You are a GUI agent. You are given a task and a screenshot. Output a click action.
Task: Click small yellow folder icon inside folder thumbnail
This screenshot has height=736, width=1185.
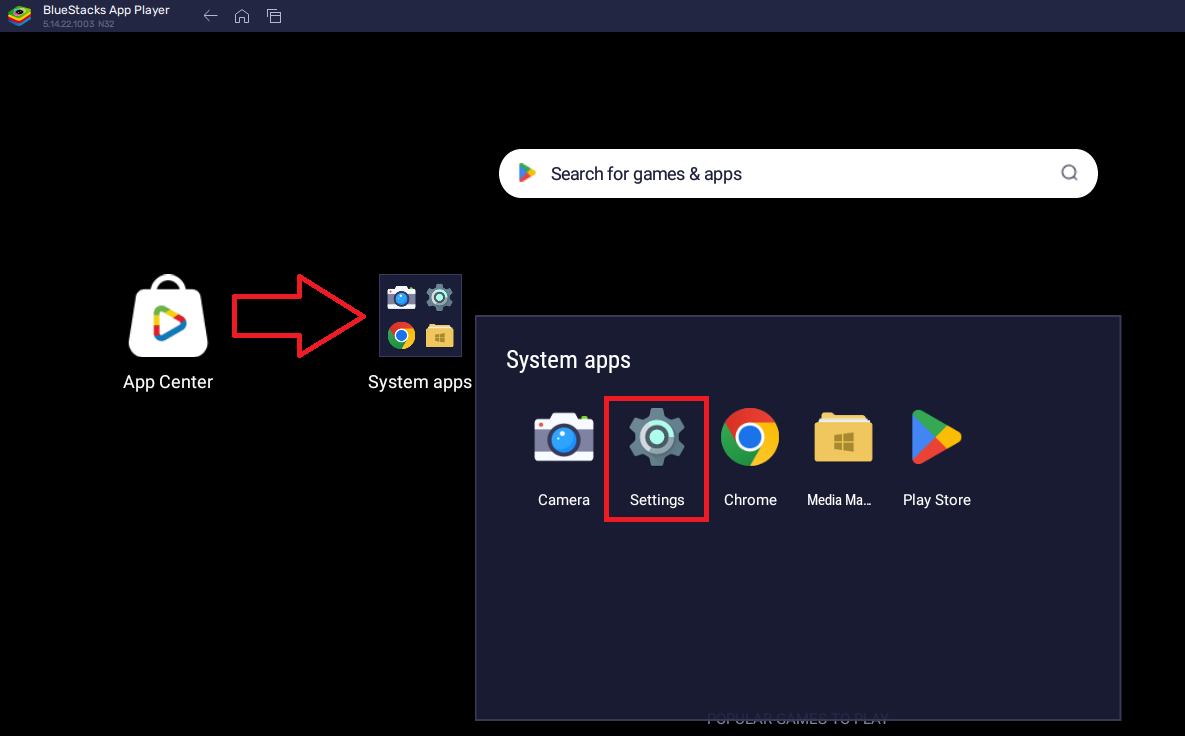pos(439,335)
